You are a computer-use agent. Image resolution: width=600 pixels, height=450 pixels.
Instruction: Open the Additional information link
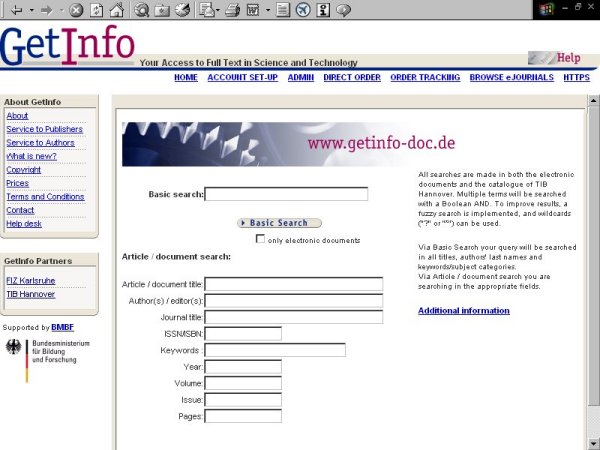tap(464, 310)
